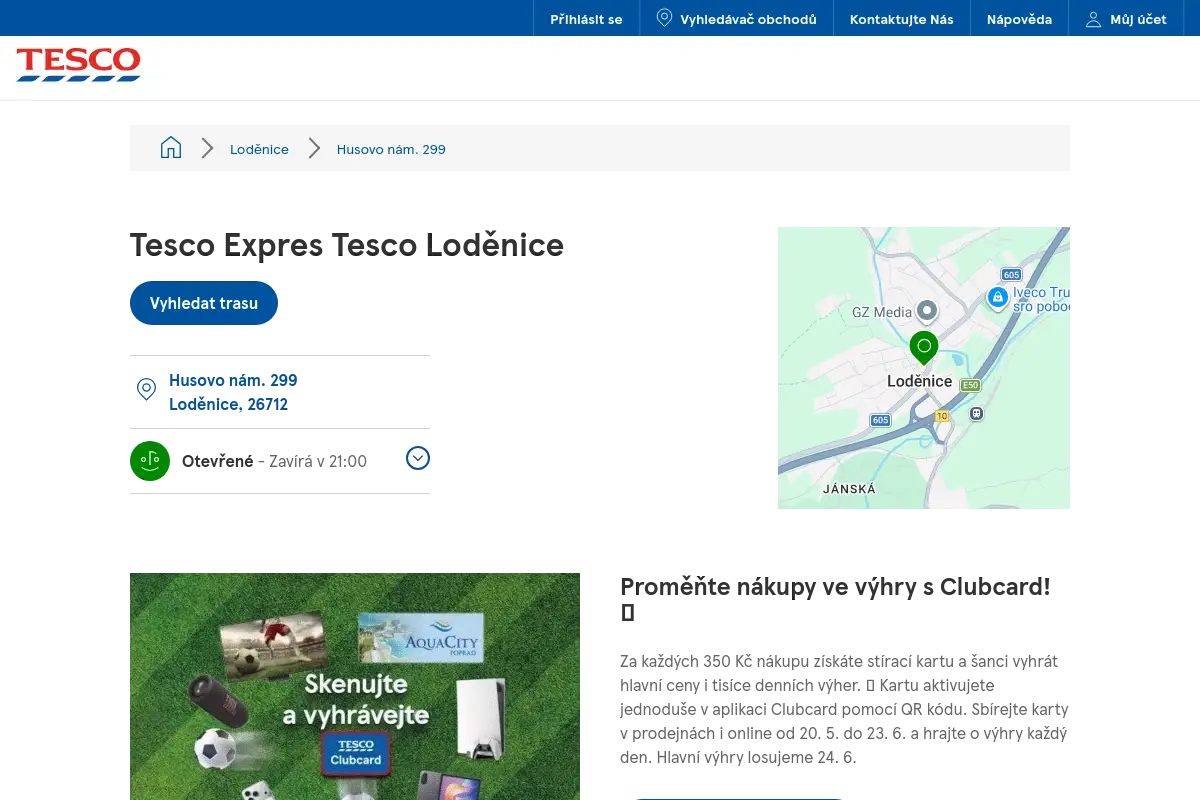
Task: Open the Clubcard promotion banner image
Action: coord(355,686)
